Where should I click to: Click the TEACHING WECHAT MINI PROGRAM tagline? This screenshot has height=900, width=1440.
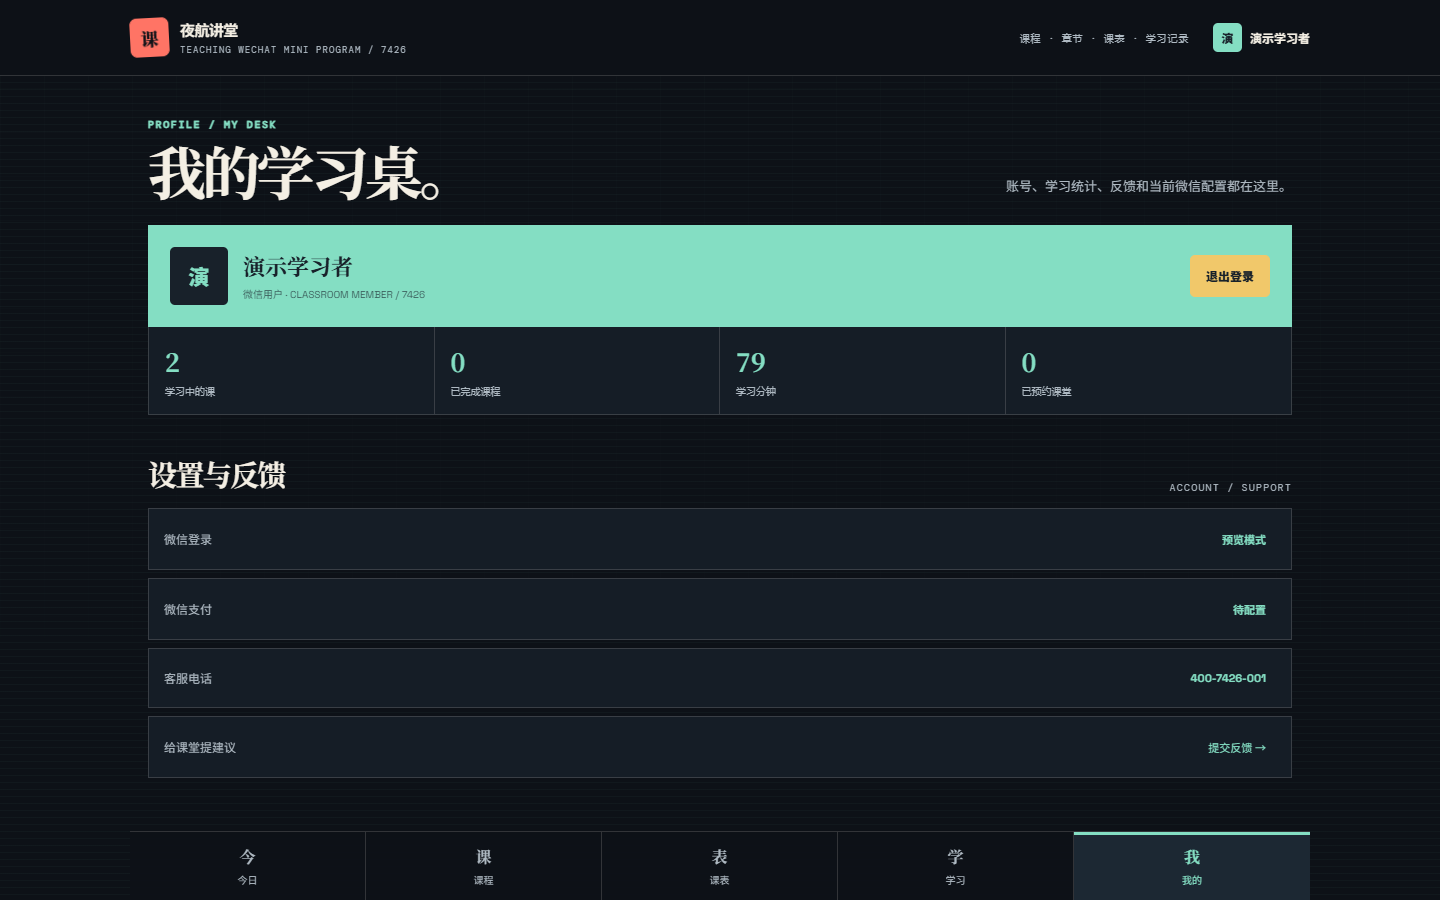point(293,50)
